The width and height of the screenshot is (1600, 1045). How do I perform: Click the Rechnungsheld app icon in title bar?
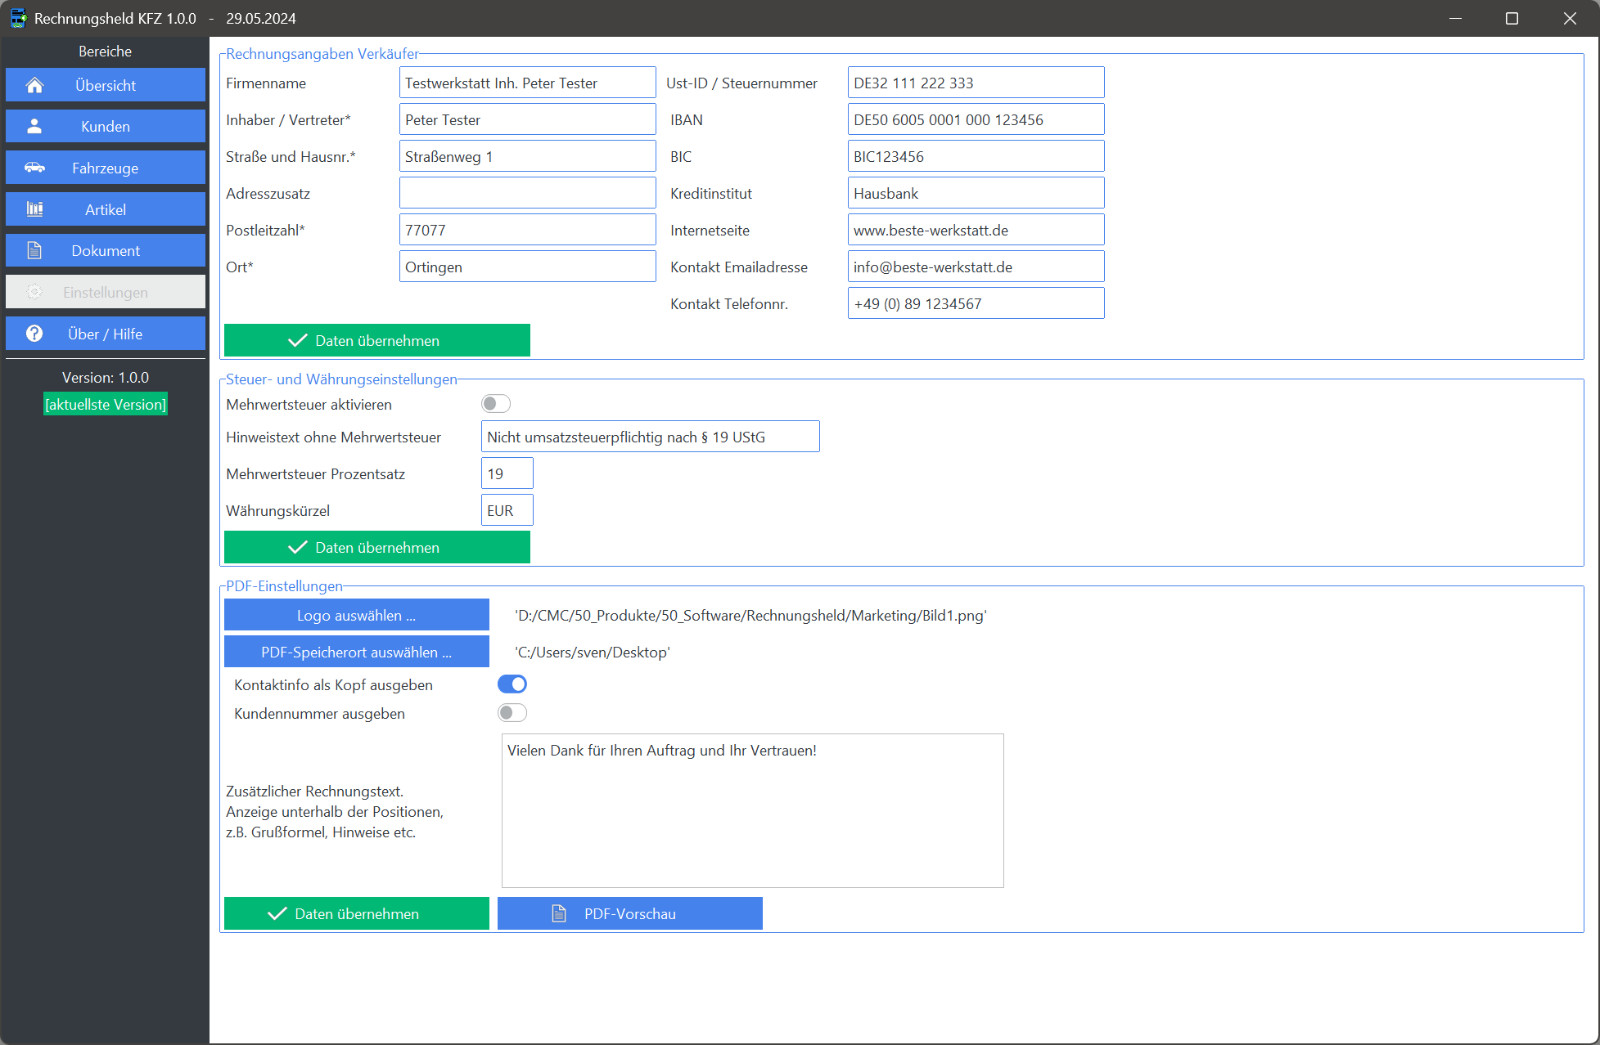coord(18,18)
